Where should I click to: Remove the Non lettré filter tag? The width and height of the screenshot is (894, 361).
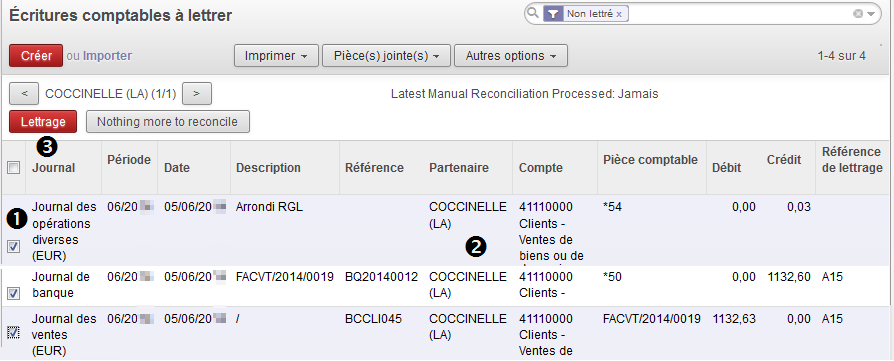tap(619, 14)
